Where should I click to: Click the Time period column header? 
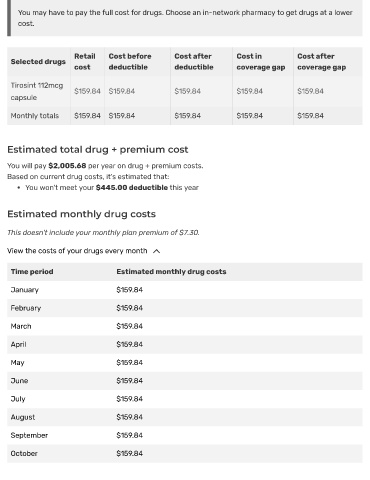coord(32,272)
